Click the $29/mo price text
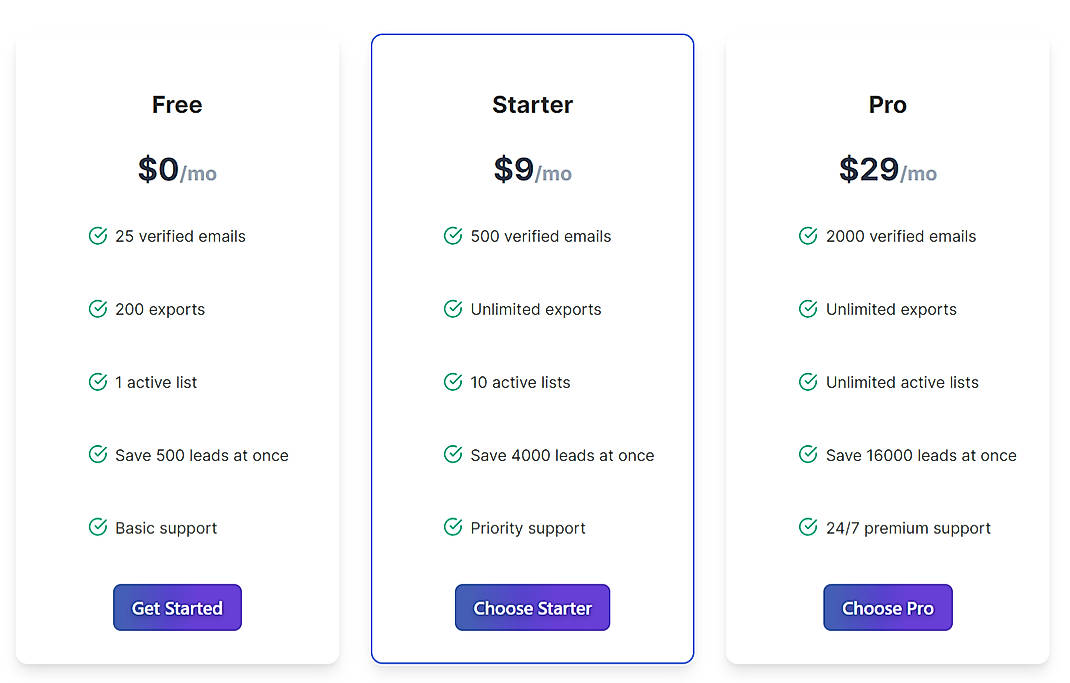The width and height of the screenshot is (1070, 683). (x=887, y=170)
